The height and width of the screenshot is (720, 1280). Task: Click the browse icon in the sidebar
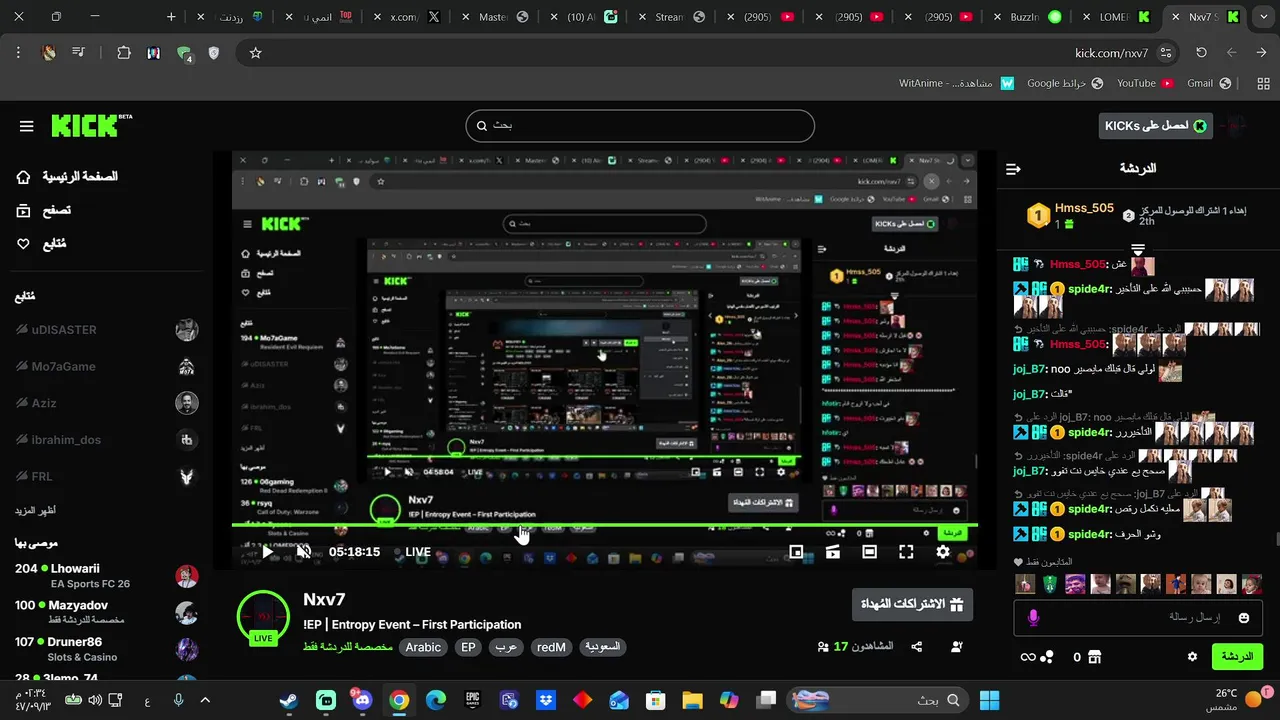(x=24, y=211)
